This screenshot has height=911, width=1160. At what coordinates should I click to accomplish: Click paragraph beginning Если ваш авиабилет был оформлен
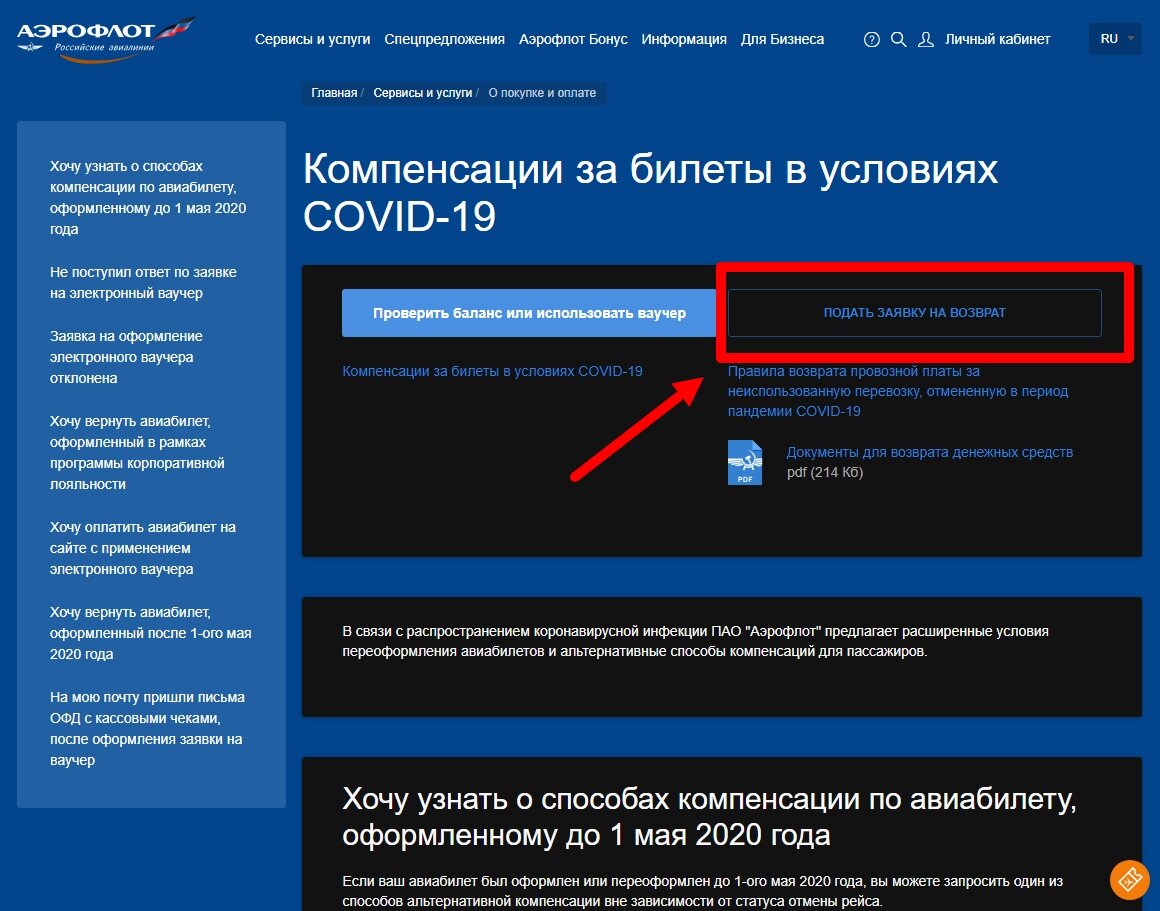(x=702, y=891)
